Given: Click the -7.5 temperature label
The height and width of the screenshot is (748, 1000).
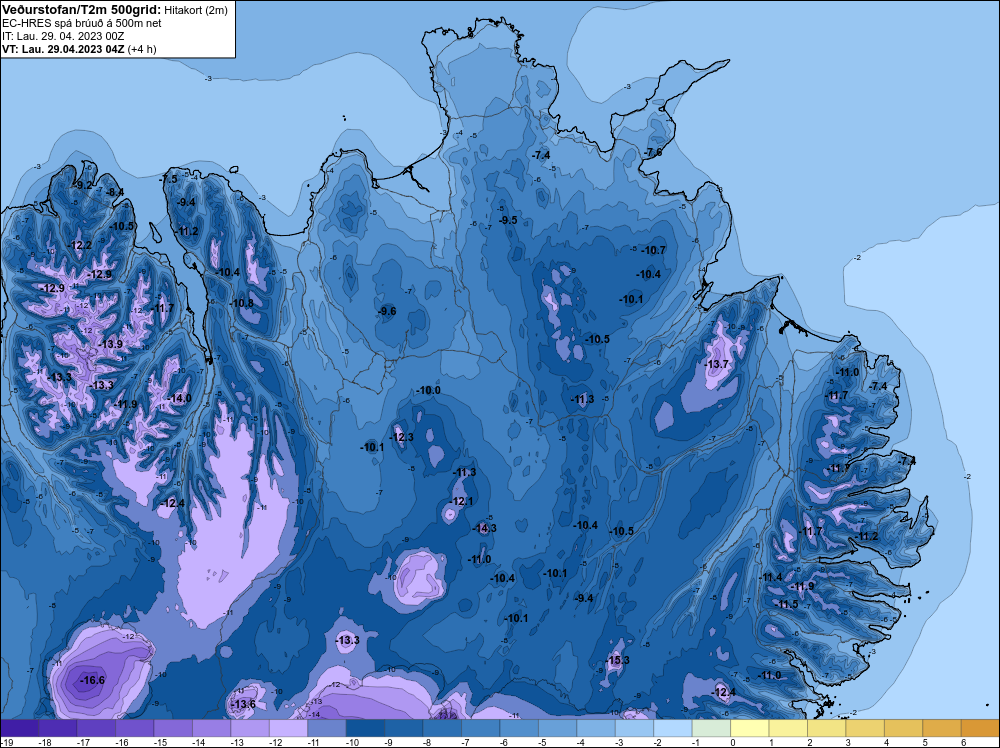Looking at the screenshot, I should (x=169, y=179).
